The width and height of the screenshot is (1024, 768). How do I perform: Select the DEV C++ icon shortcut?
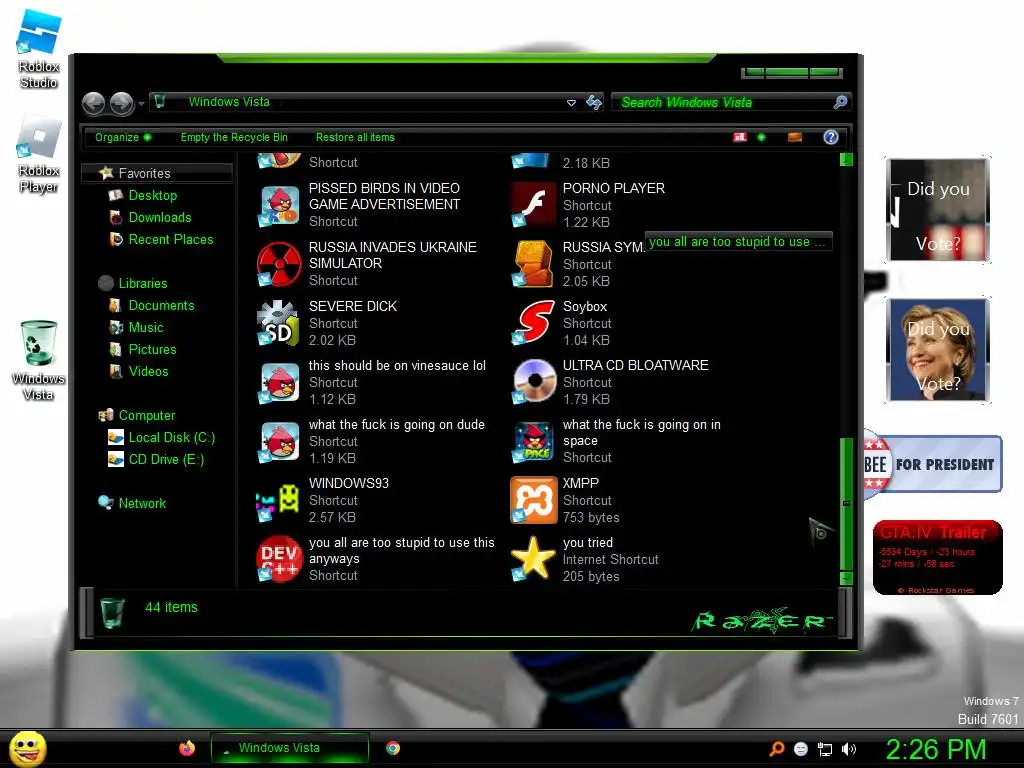tap(279, 559)
